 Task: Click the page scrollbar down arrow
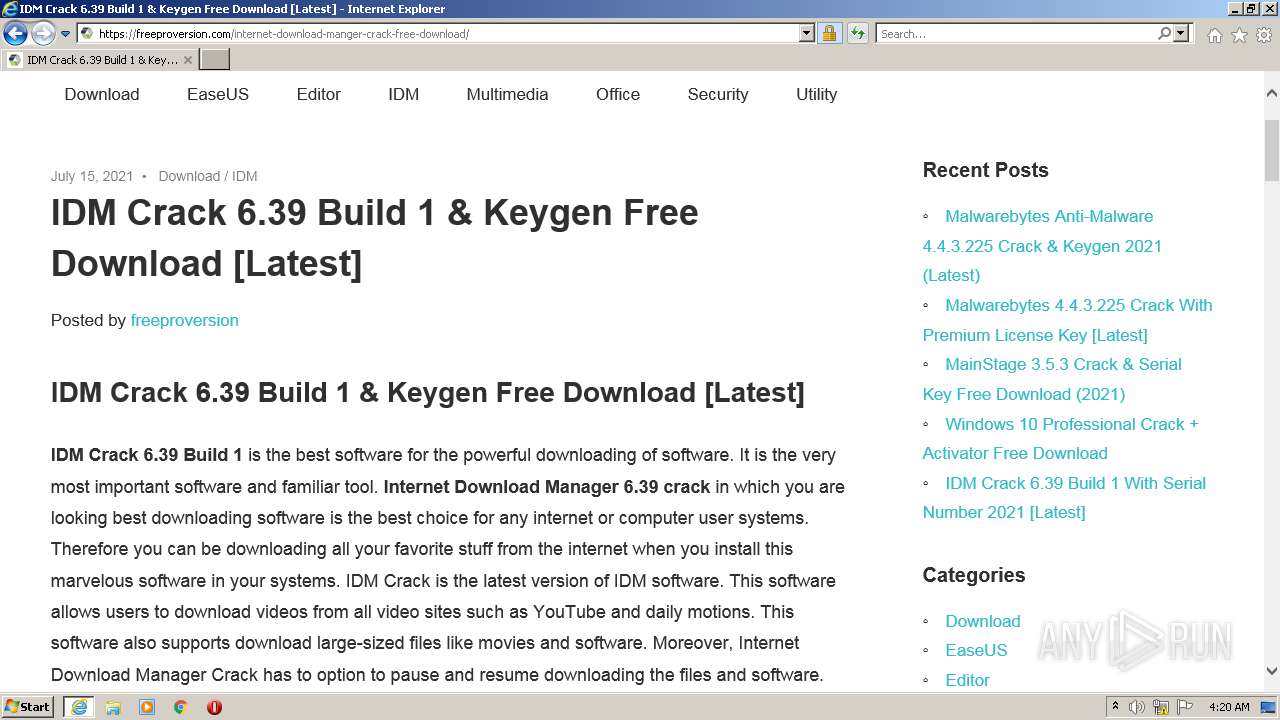[1272, 671]
